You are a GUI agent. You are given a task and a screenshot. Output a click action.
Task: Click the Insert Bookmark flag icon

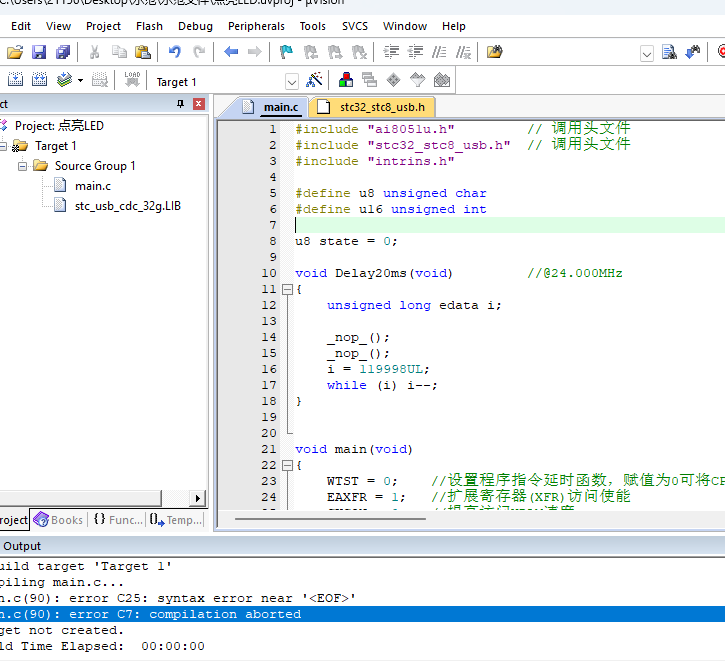[x=287, y=52]
